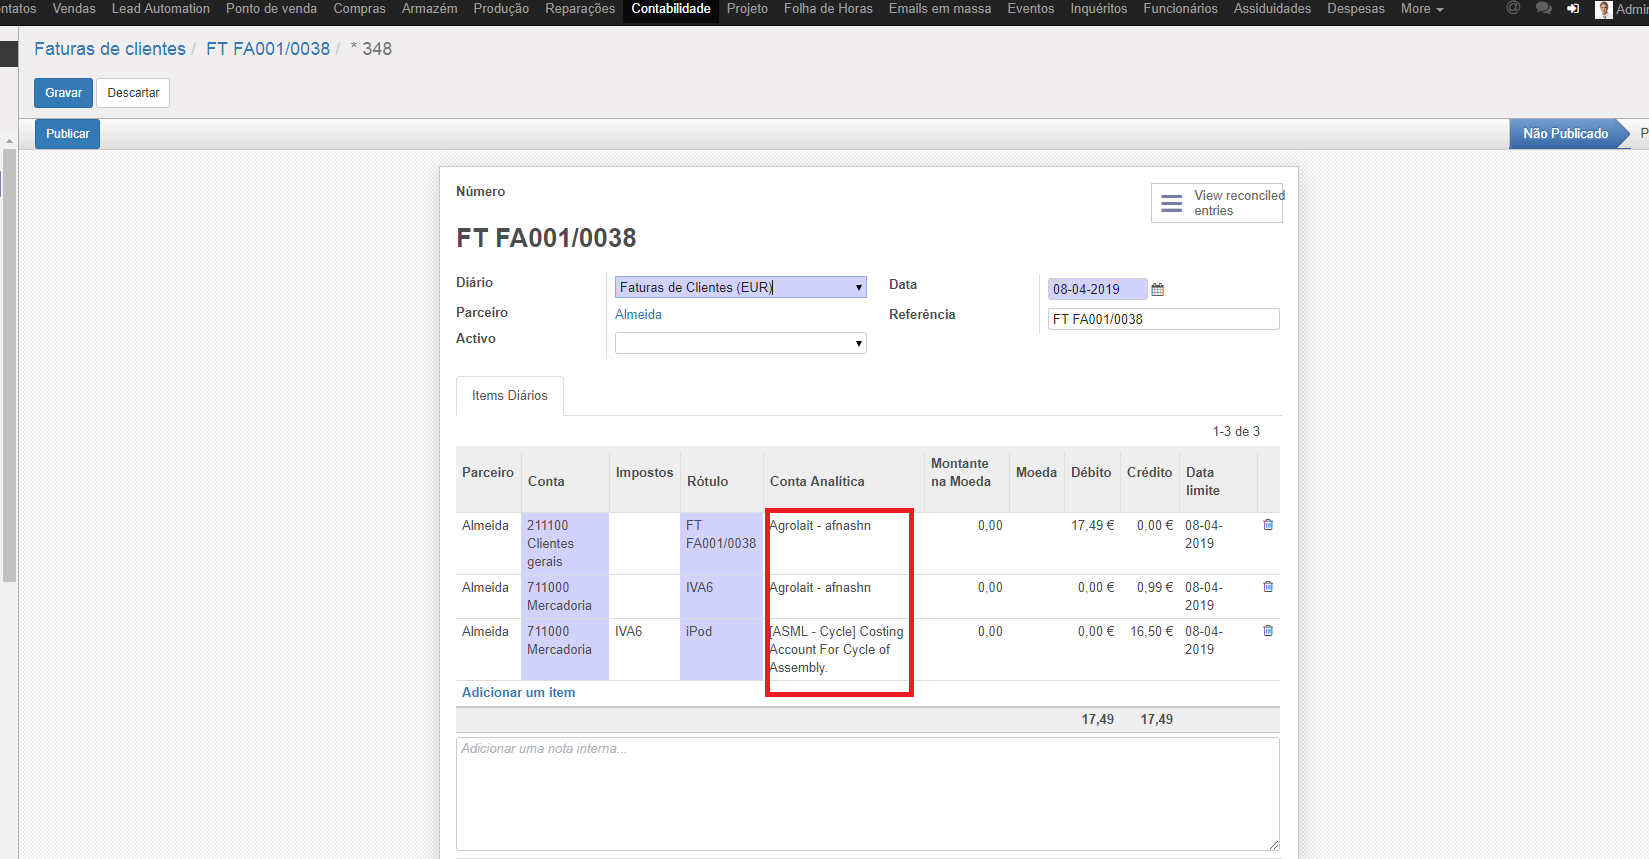Open the conversations chat bubble icon
Screen dimensions: 1649x859
[1544, 8]
